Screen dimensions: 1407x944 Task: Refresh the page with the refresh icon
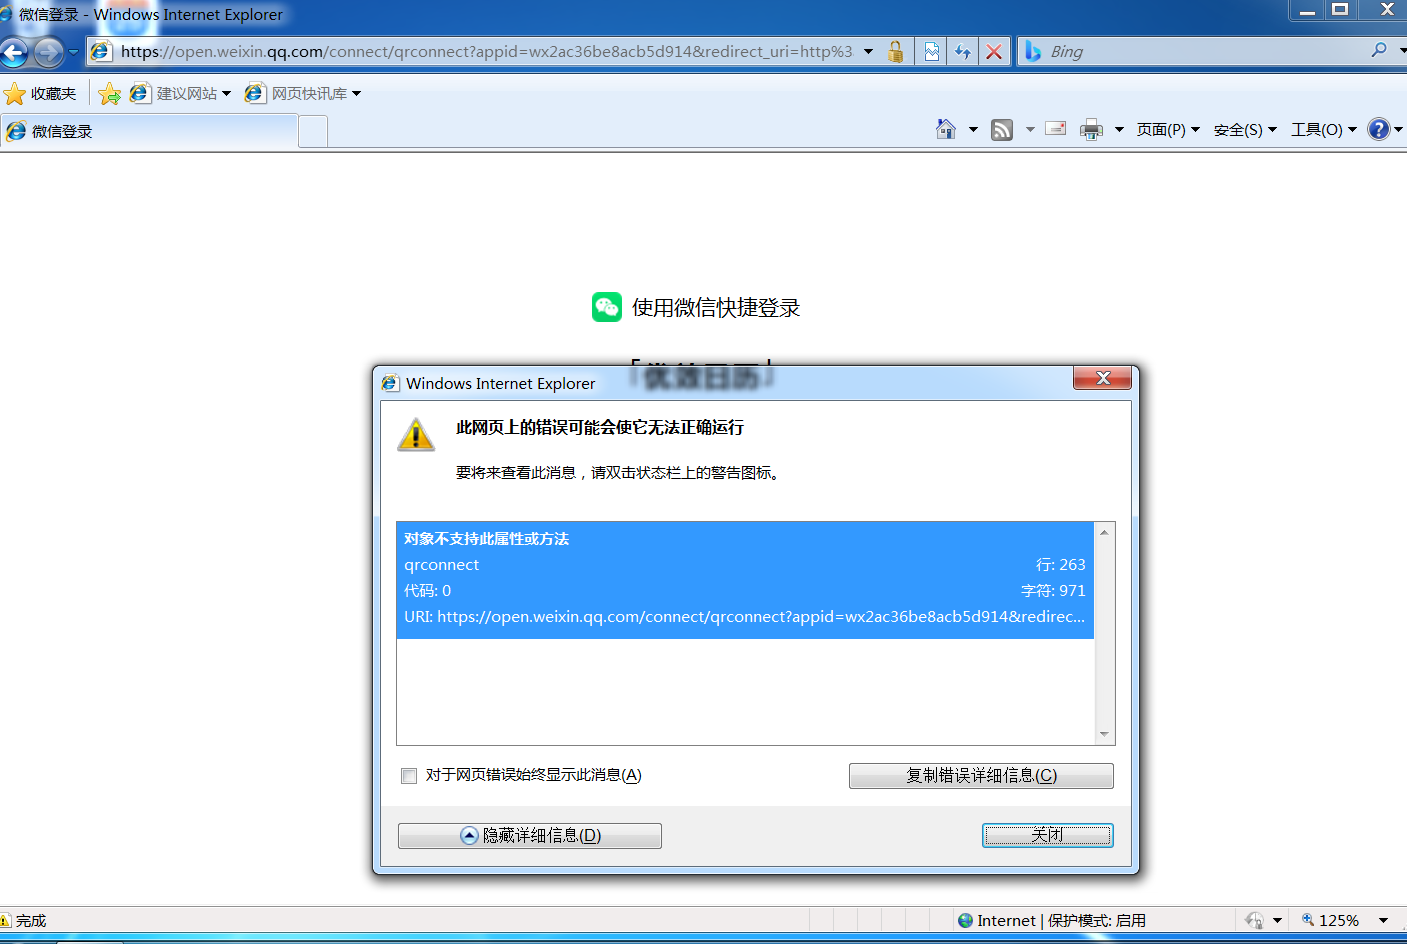pyautogui.click(x=962, y=51)
